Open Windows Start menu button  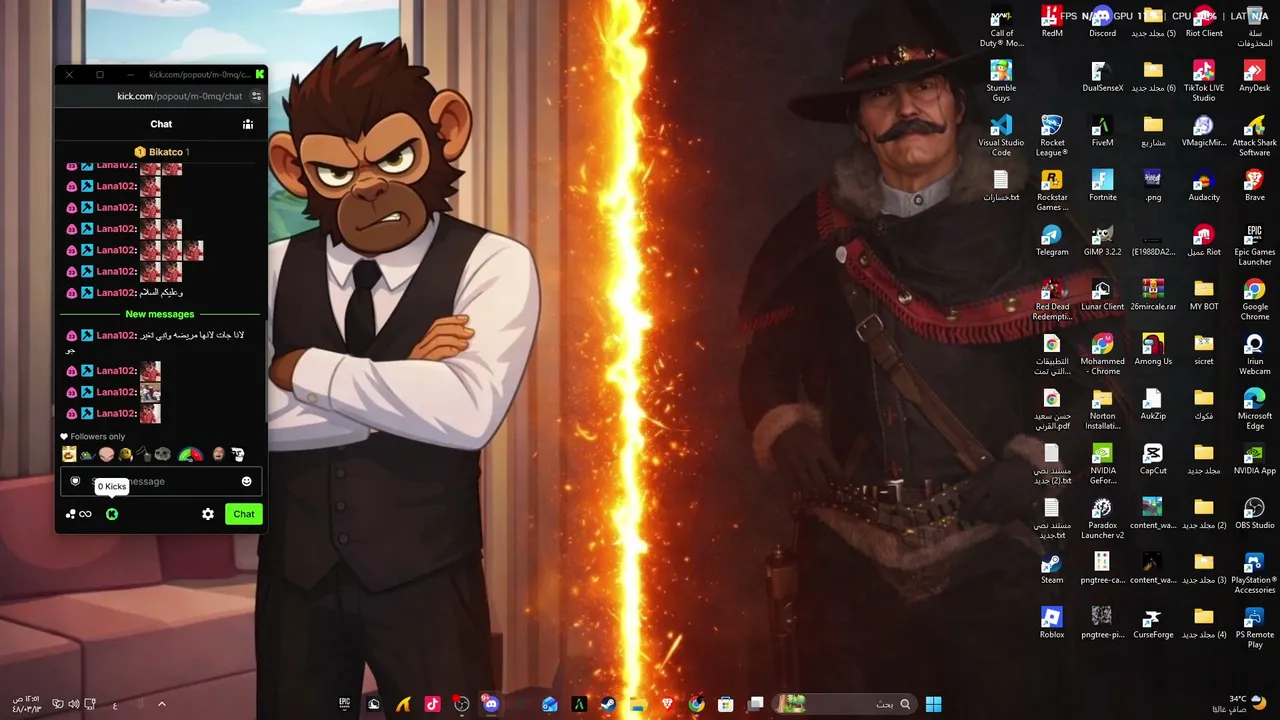pos(933,704)
